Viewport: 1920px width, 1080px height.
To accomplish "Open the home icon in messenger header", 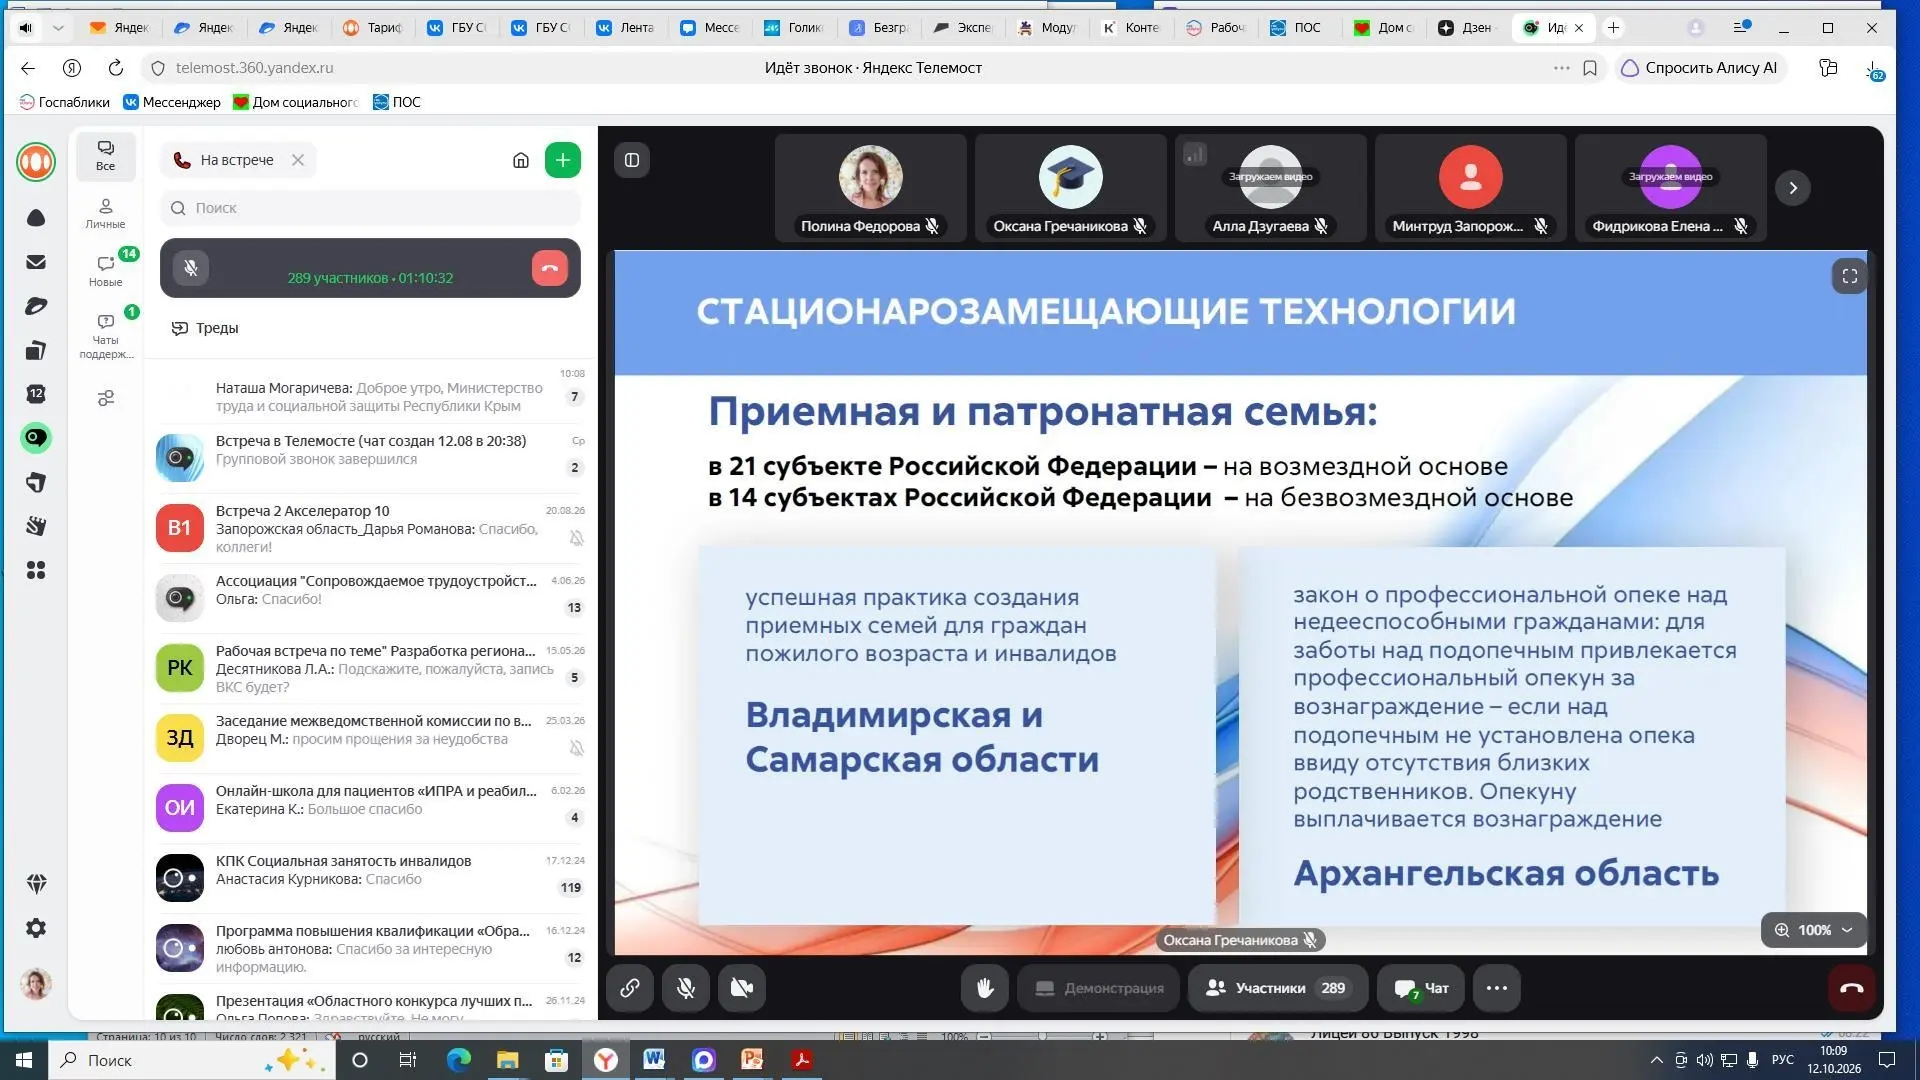I will [521, 160].
